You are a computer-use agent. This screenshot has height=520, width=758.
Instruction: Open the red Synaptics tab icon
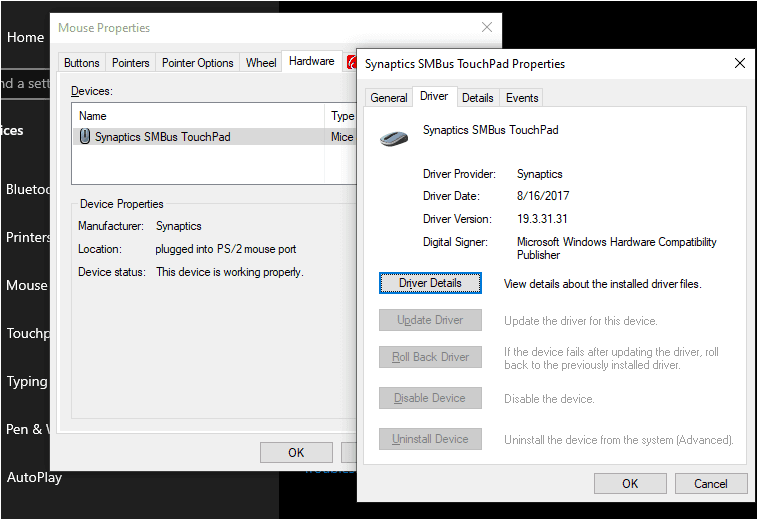[351, 62]
